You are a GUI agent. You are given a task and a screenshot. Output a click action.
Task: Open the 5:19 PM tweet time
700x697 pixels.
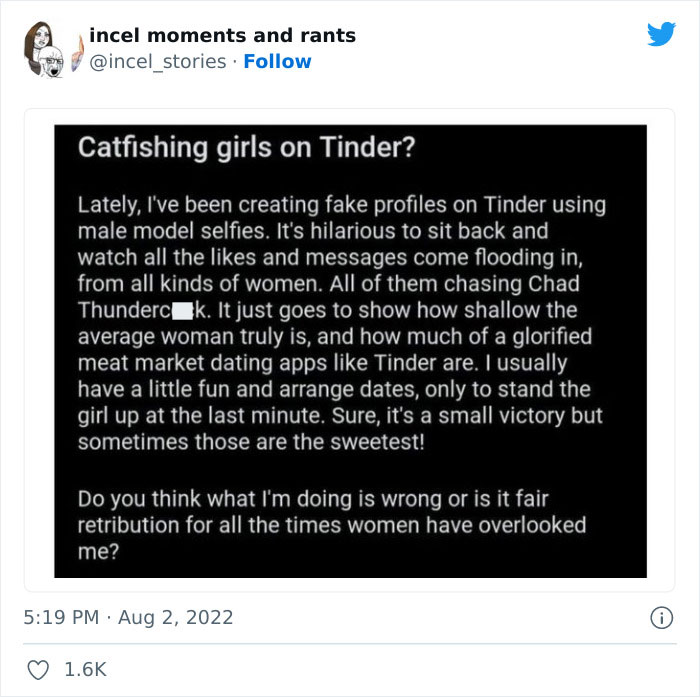pos(60,618)
